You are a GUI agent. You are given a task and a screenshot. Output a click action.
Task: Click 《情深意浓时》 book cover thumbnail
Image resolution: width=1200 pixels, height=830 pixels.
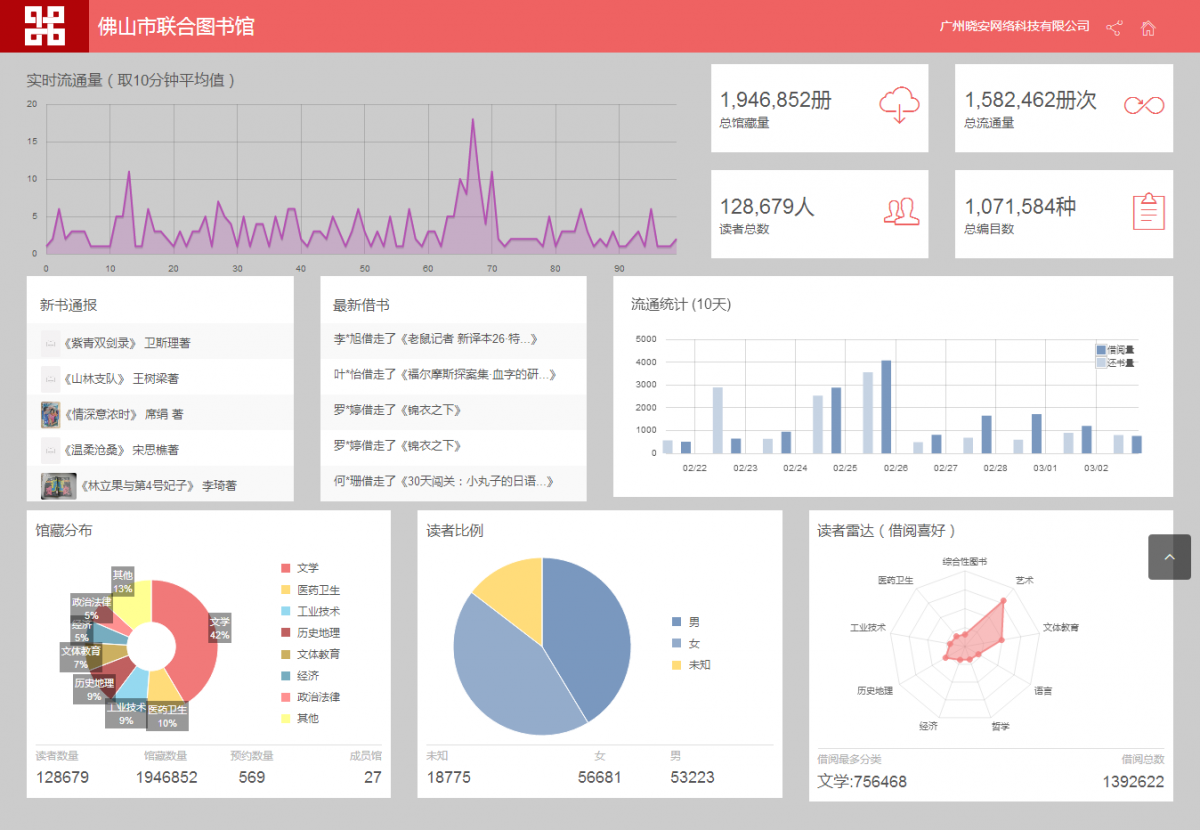click(51, 415)
